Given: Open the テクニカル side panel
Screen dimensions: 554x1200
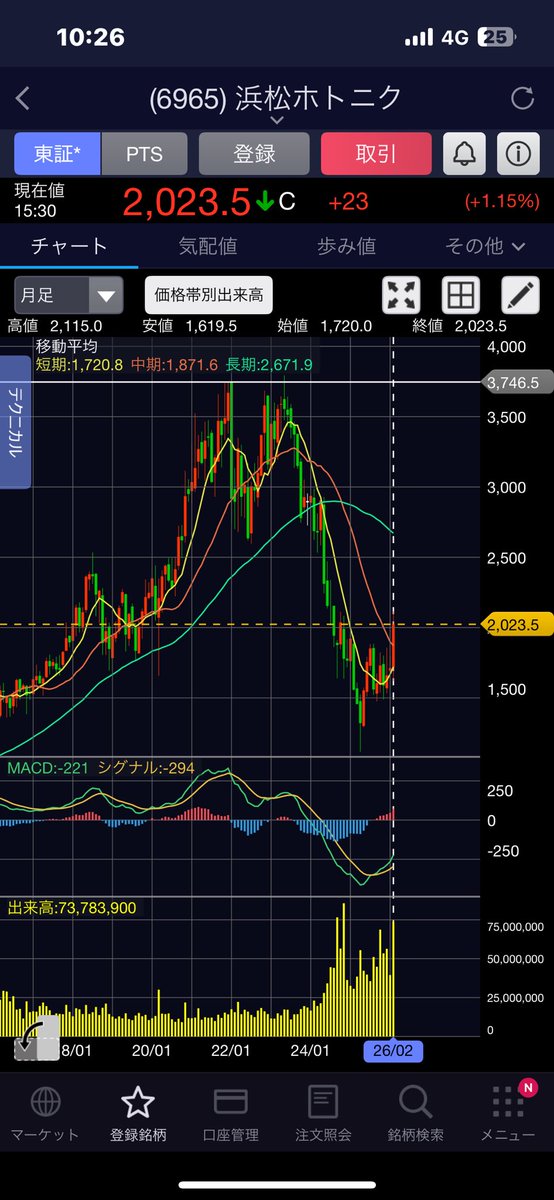Looking at the screenshot, I should pos(16,421).
